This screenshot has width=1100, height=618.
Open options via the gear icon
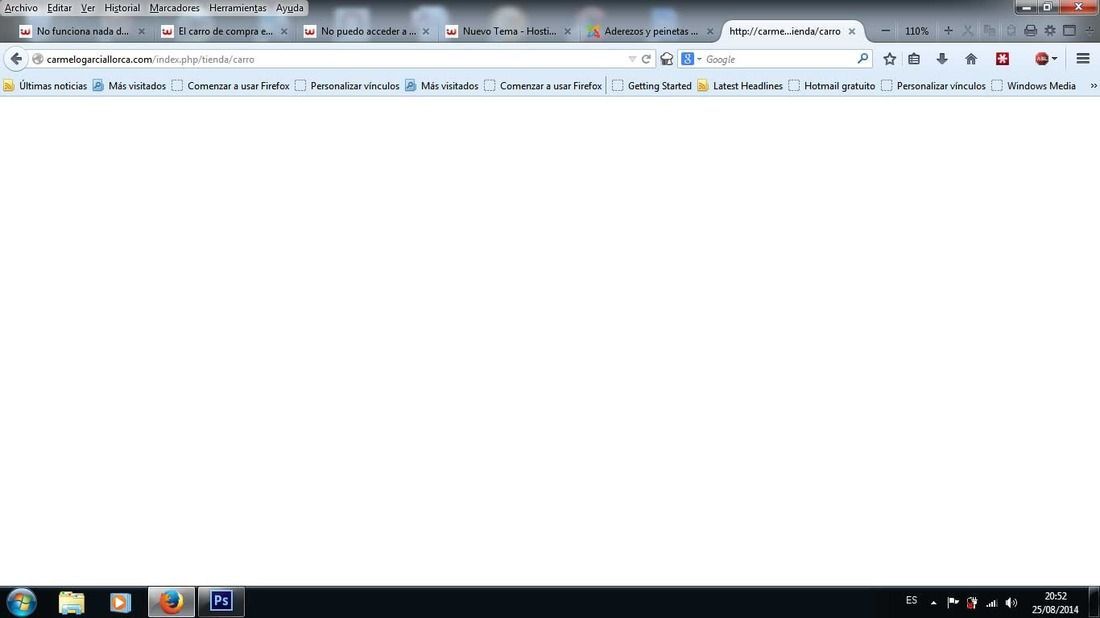[x=1050, y=31]
